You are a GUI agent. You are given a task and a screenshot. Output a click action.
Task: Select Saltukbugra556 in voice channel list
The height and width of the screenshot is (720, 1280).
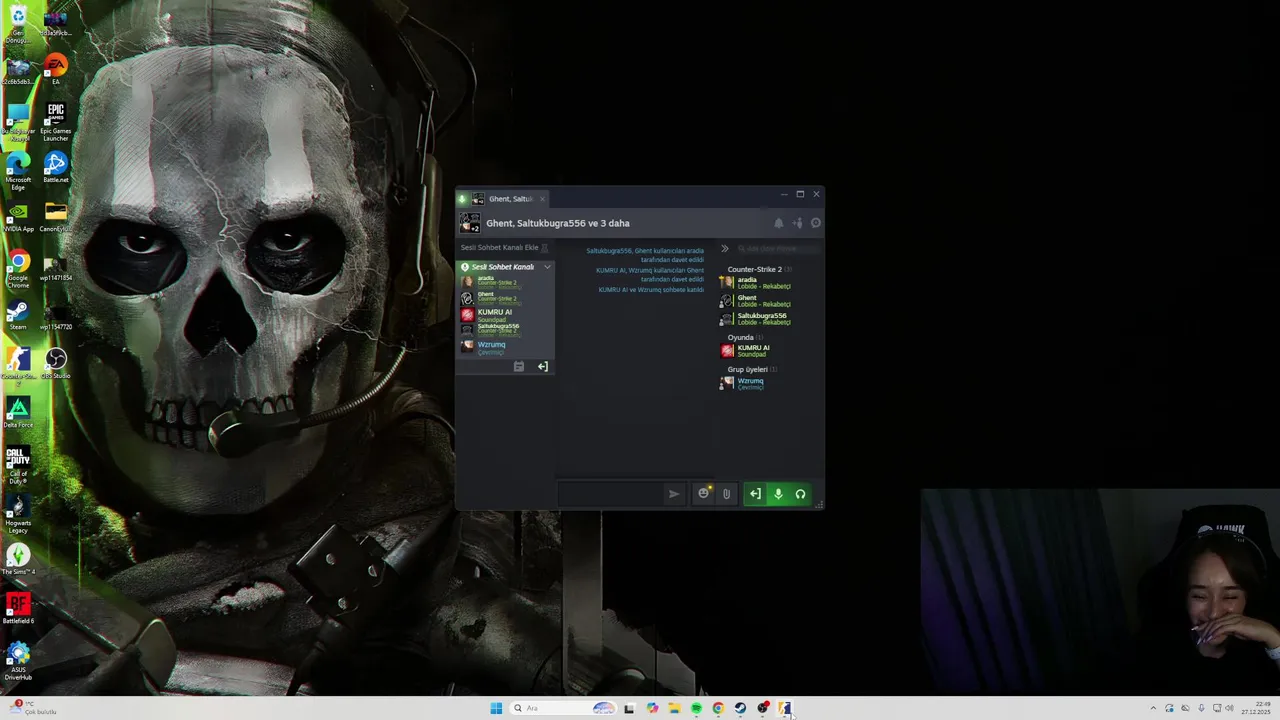pyautogui.click(x=505, y=329)
